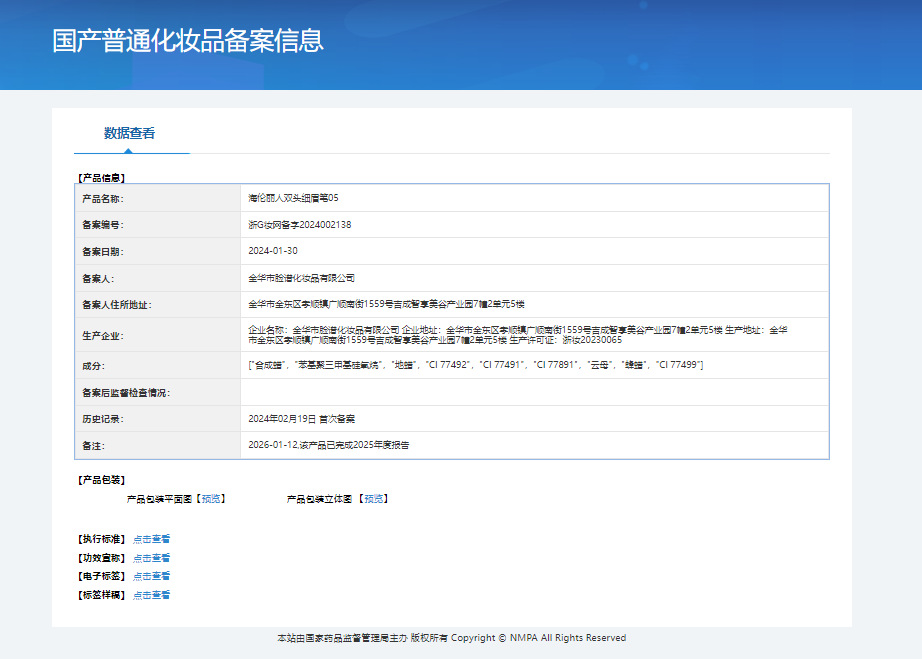Click the 备案后监督检查情况 row label
The height and width of the screenshot is (659, 922).
(x=126, y=393)
